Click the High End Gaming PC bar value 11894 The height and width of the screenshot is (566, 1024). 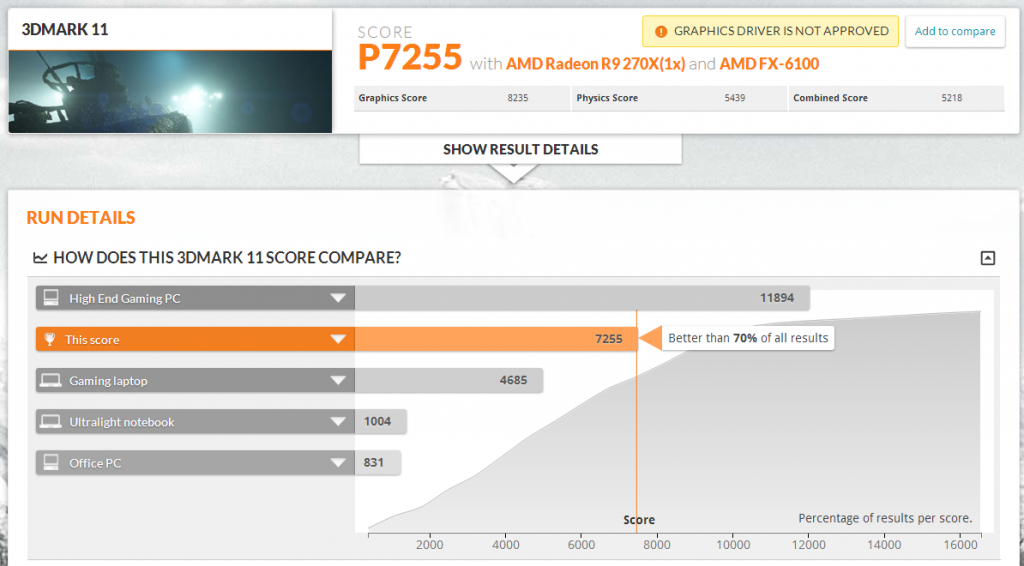point(777,298)
